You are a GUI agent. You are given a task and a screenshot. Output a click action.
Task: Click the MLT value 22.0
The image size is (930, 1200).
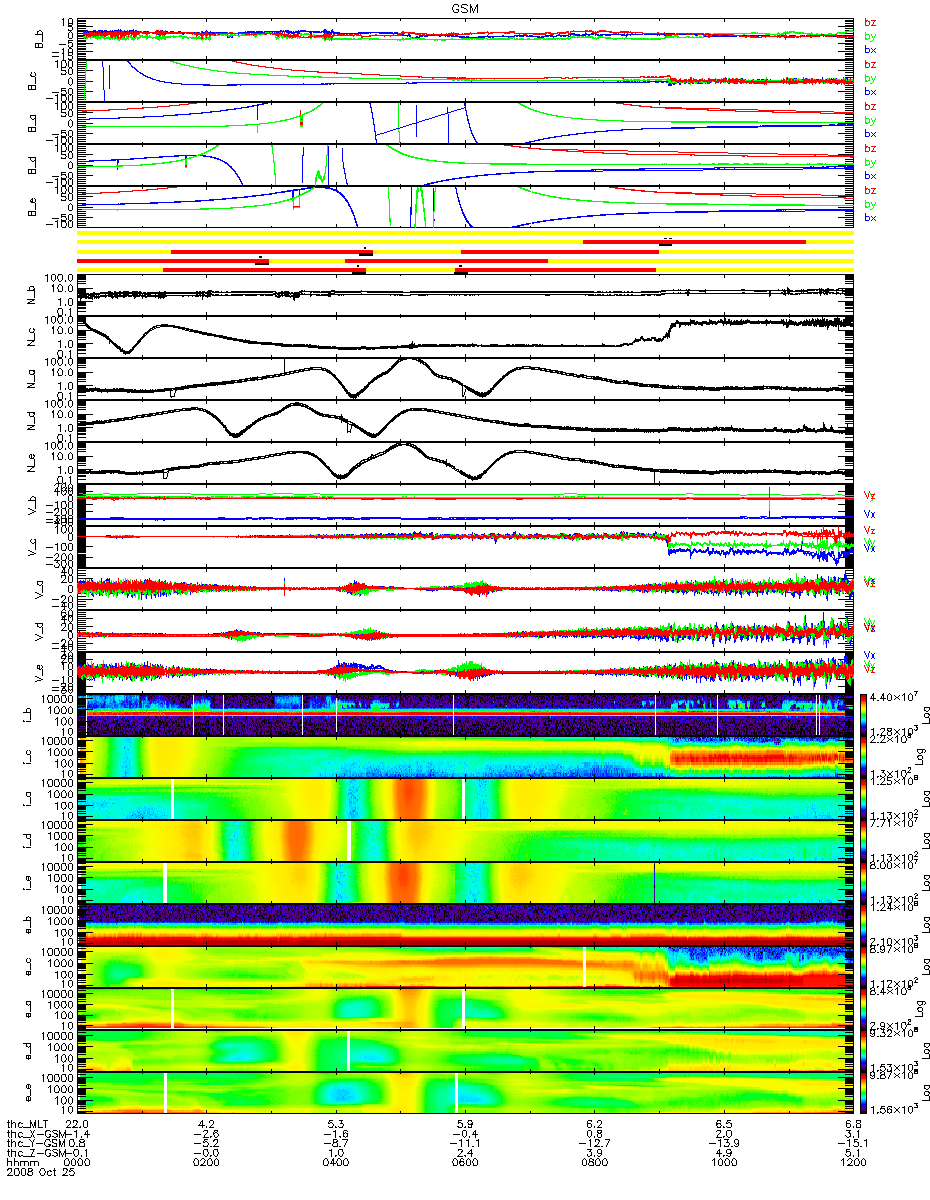pos(78,1126)
